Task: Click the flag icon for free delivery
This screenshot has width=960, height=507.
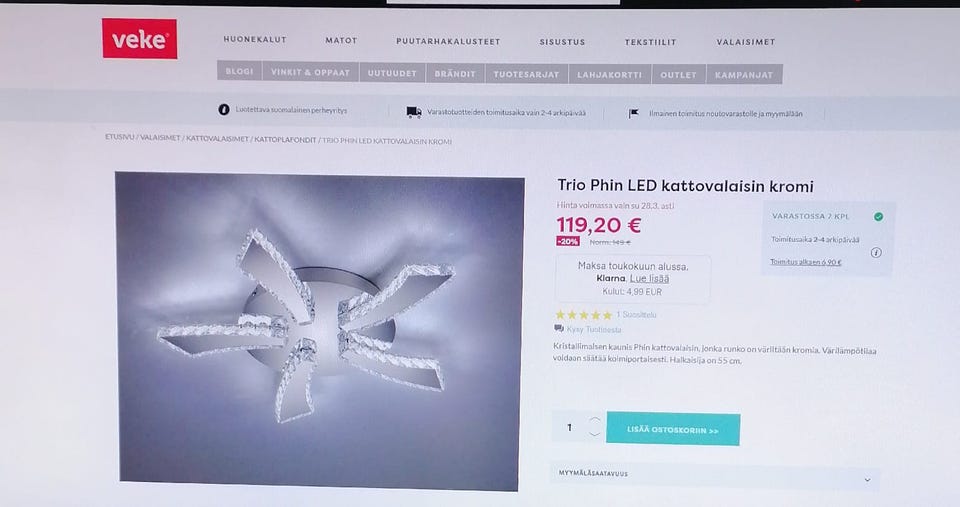Action: click(634, 113)
